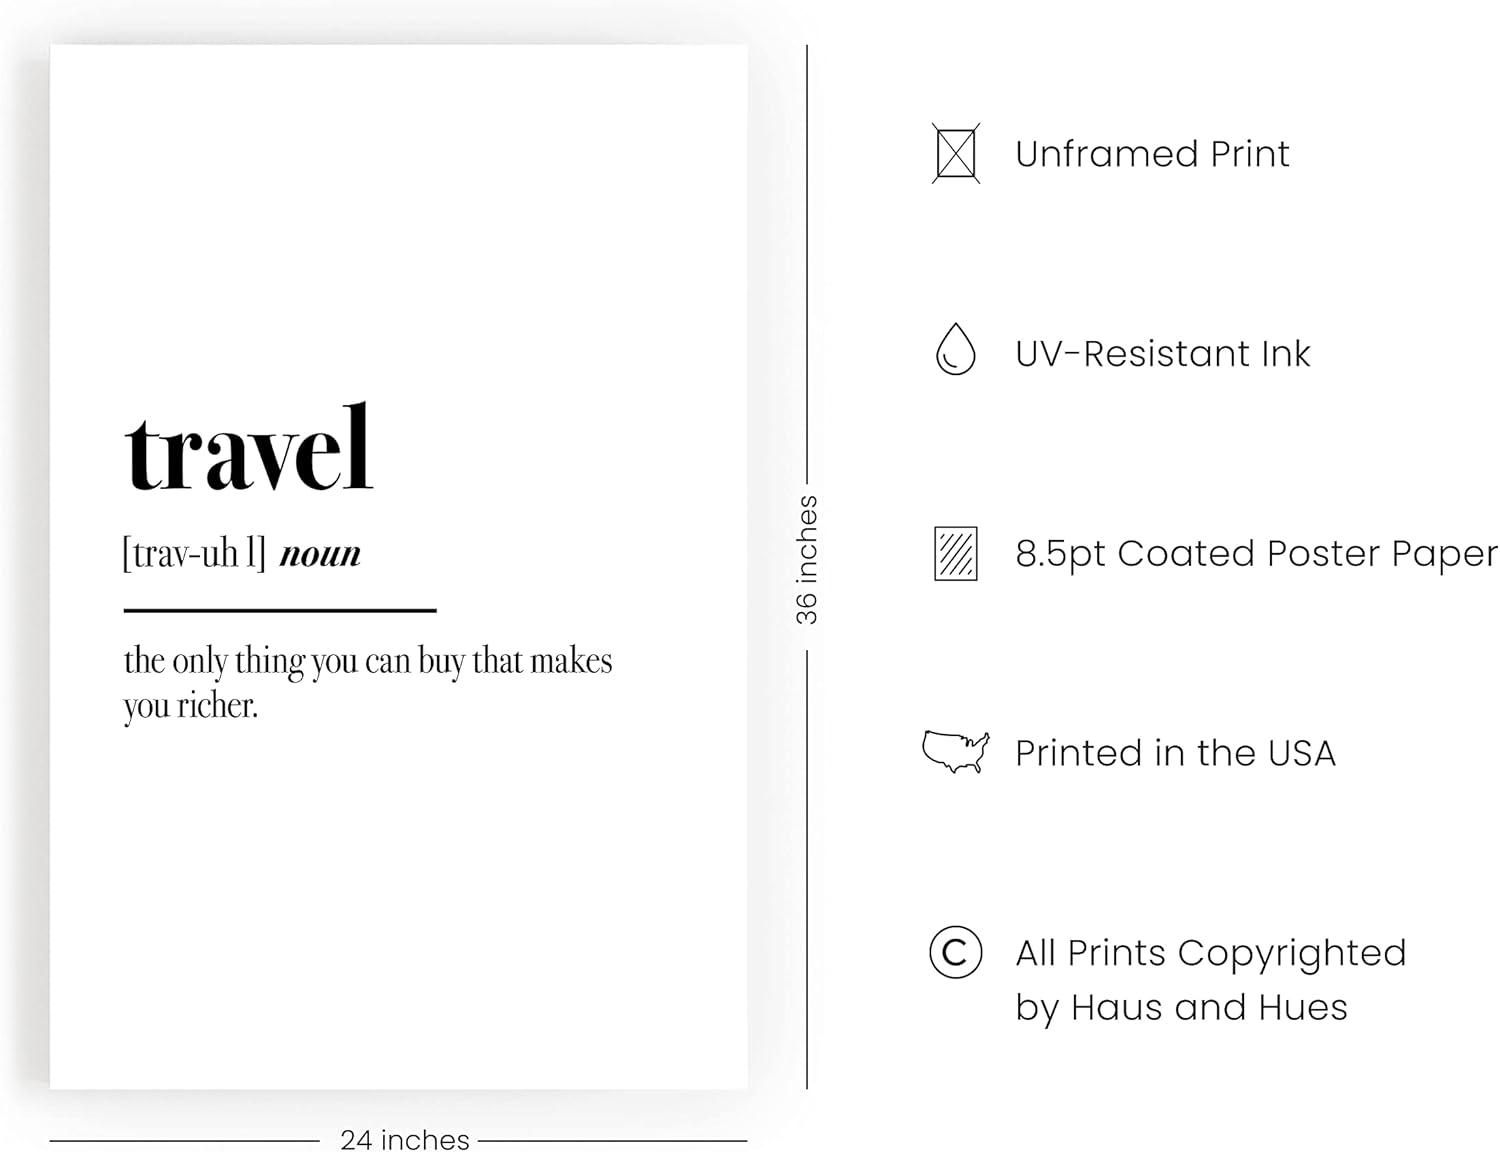1500x1152 pixels.
Task: Click the italic "noun" word
Action: click(x=320, y=554)
